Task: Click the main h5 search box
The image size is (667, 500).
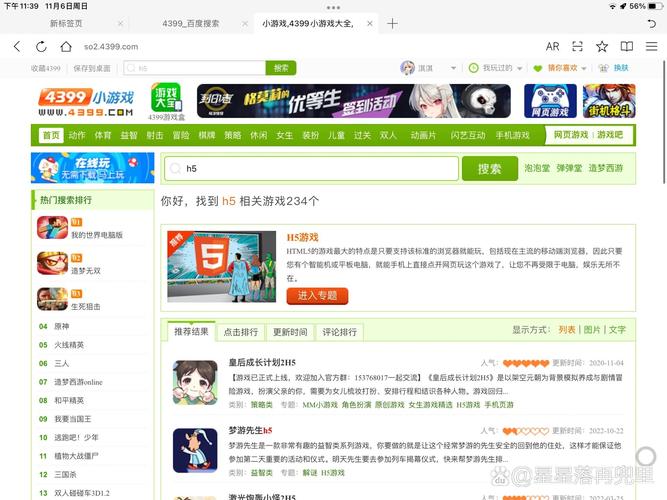Action: tap(311, 169)
